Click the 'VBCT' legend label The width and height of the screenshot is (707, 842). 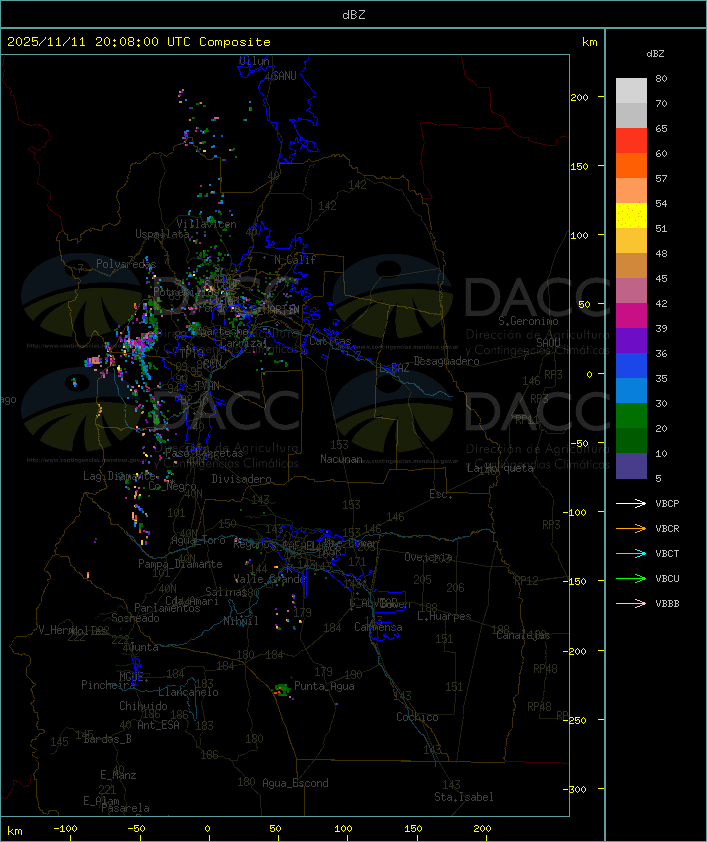point(667,554)
